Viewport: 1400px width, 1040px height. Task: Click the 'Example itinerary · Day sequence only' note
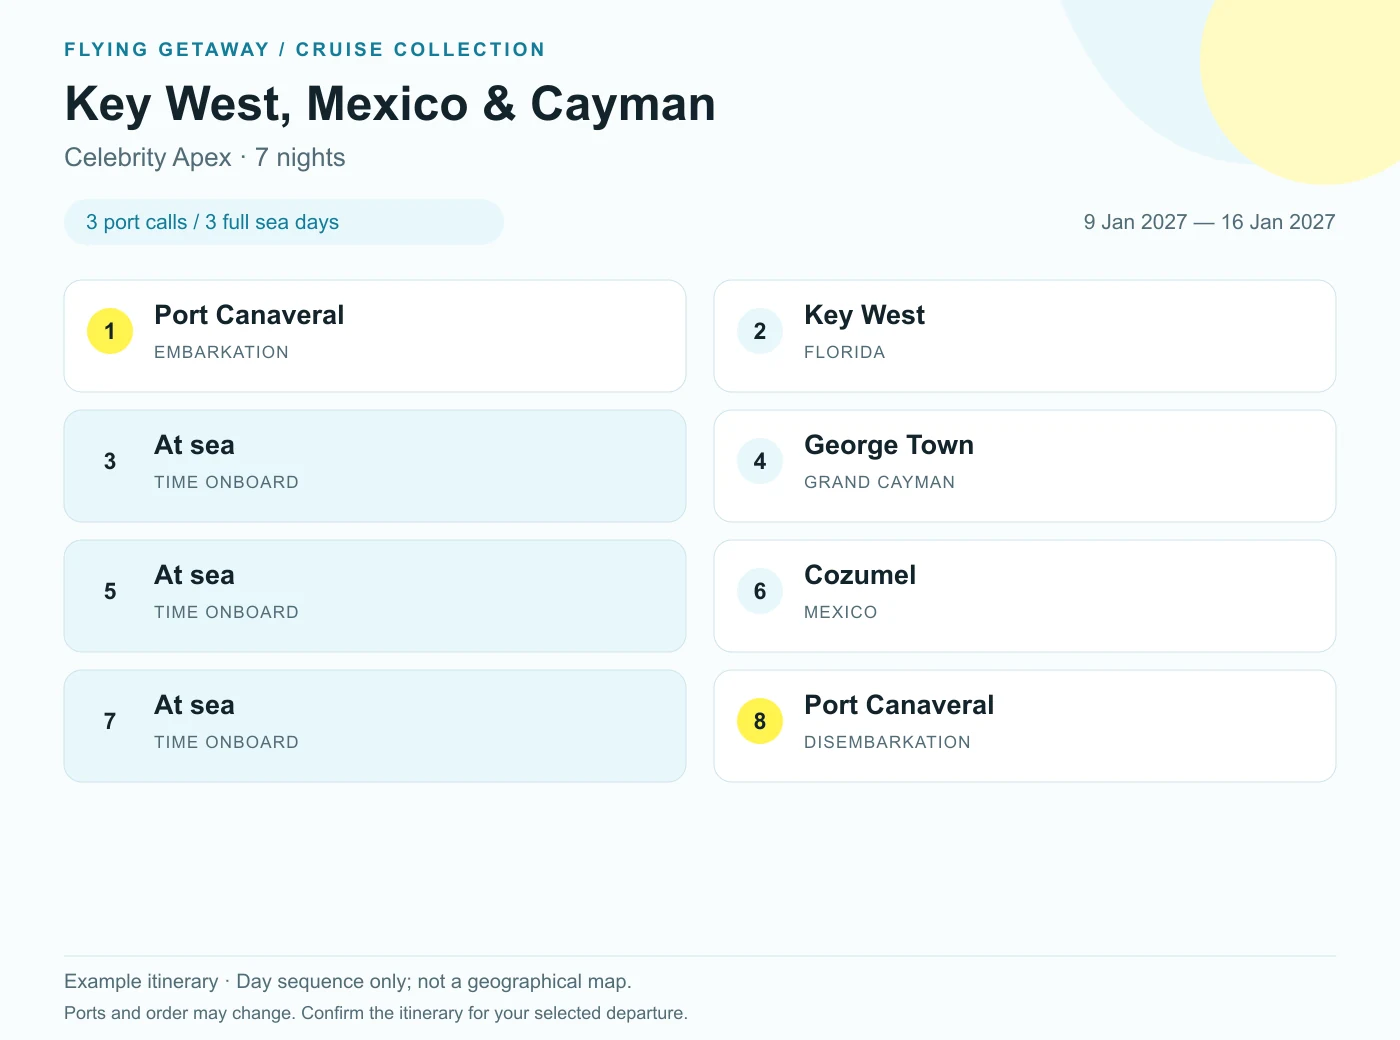coord(348,981)
